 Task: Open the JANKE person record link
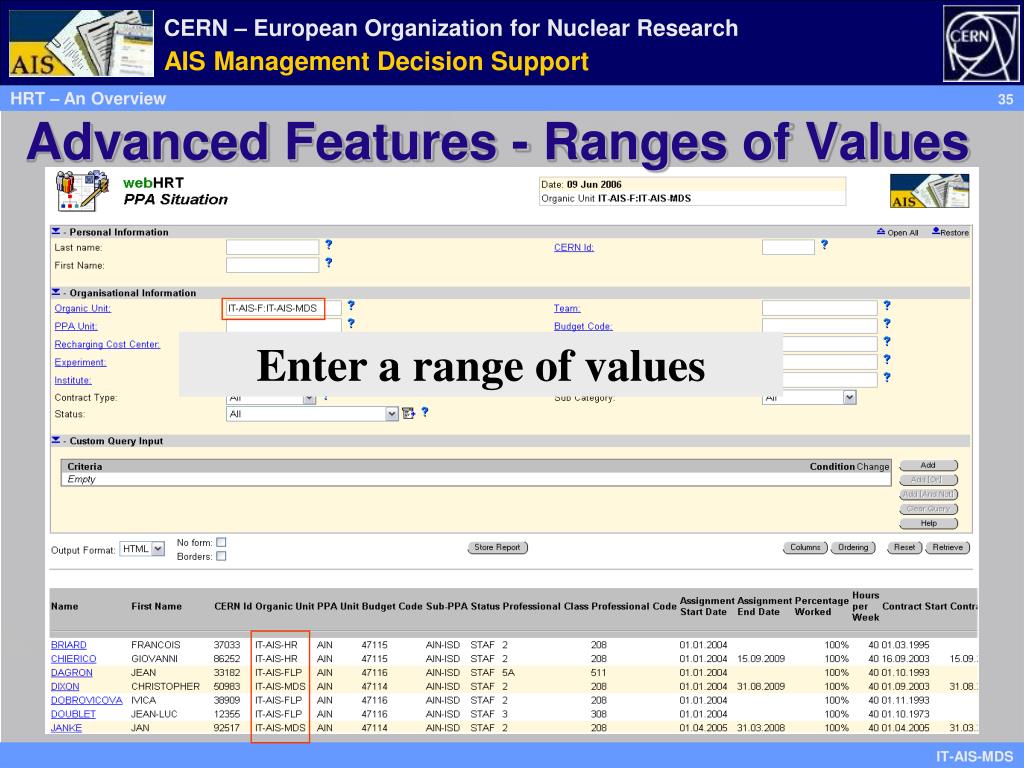(67, 728)
